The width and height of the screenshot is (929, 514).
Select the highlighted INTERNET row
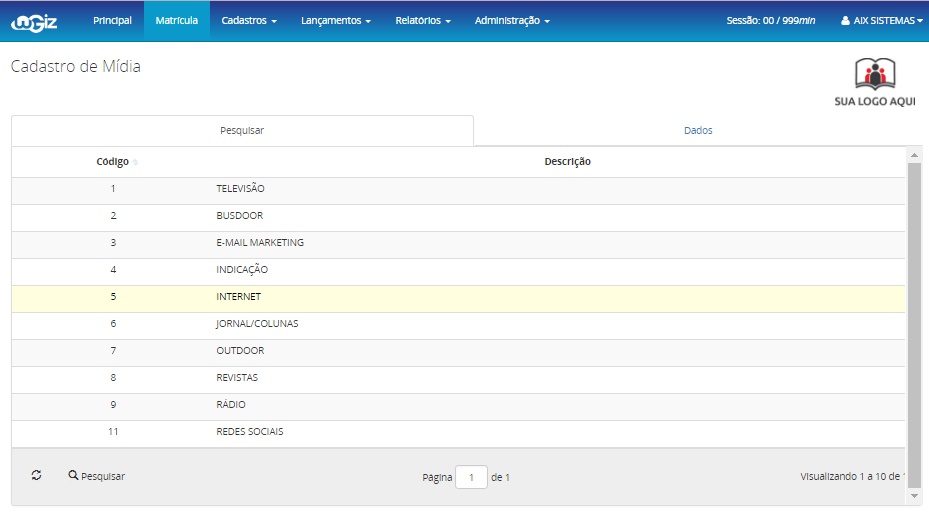(x=238, y=297)
